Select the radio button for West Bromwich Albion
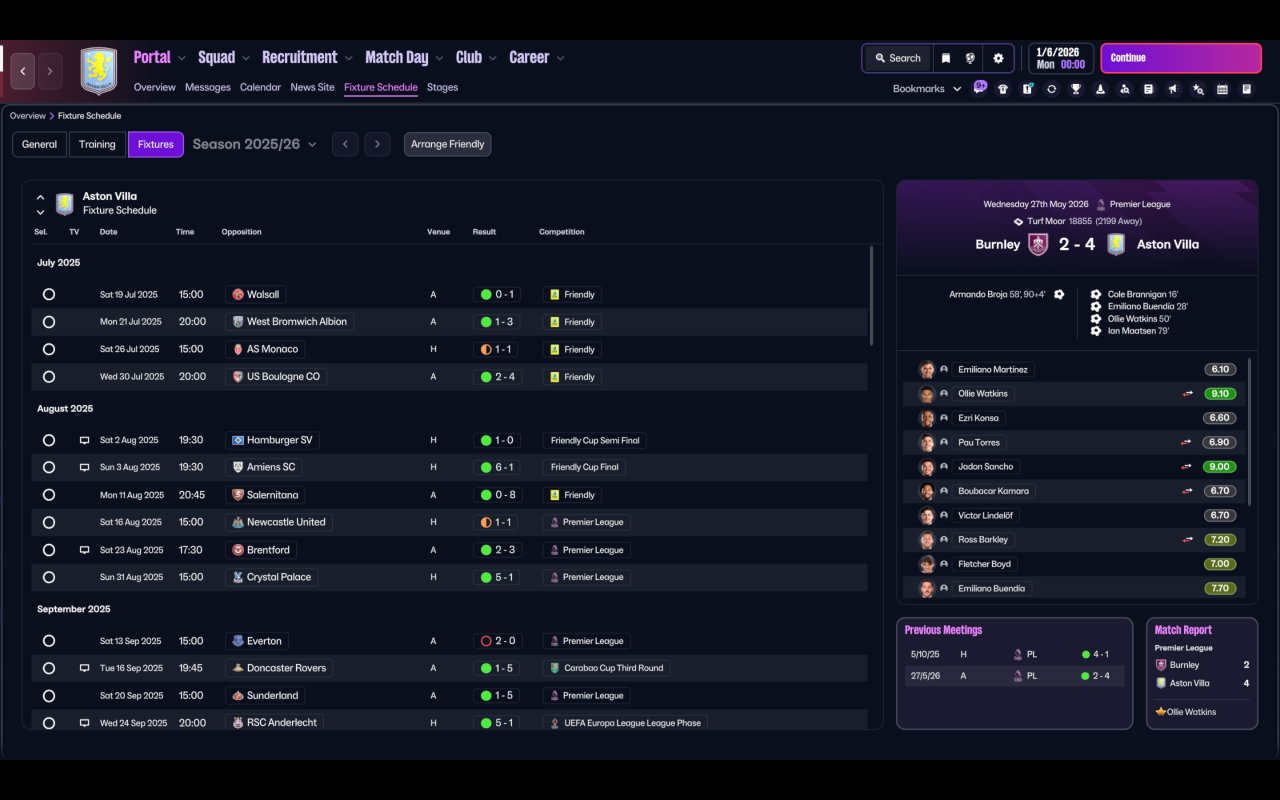This screenshot has width=1280, height=800. (49, 322)
